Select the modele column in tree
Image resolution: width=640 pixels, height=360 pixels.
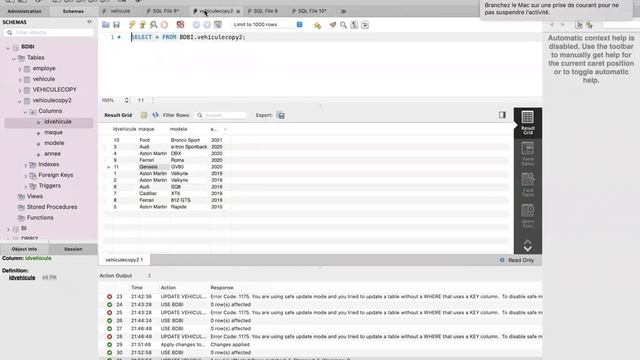coord(54,143)
